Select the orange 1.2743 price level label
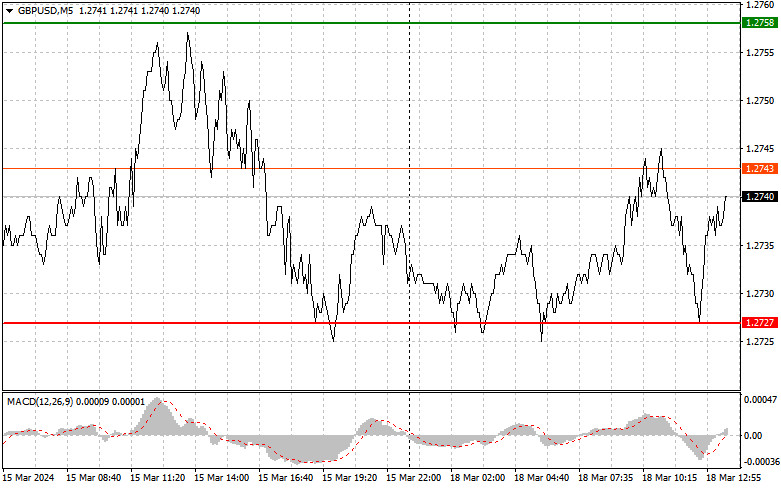The image size is (781, 489). click(759, 168)
